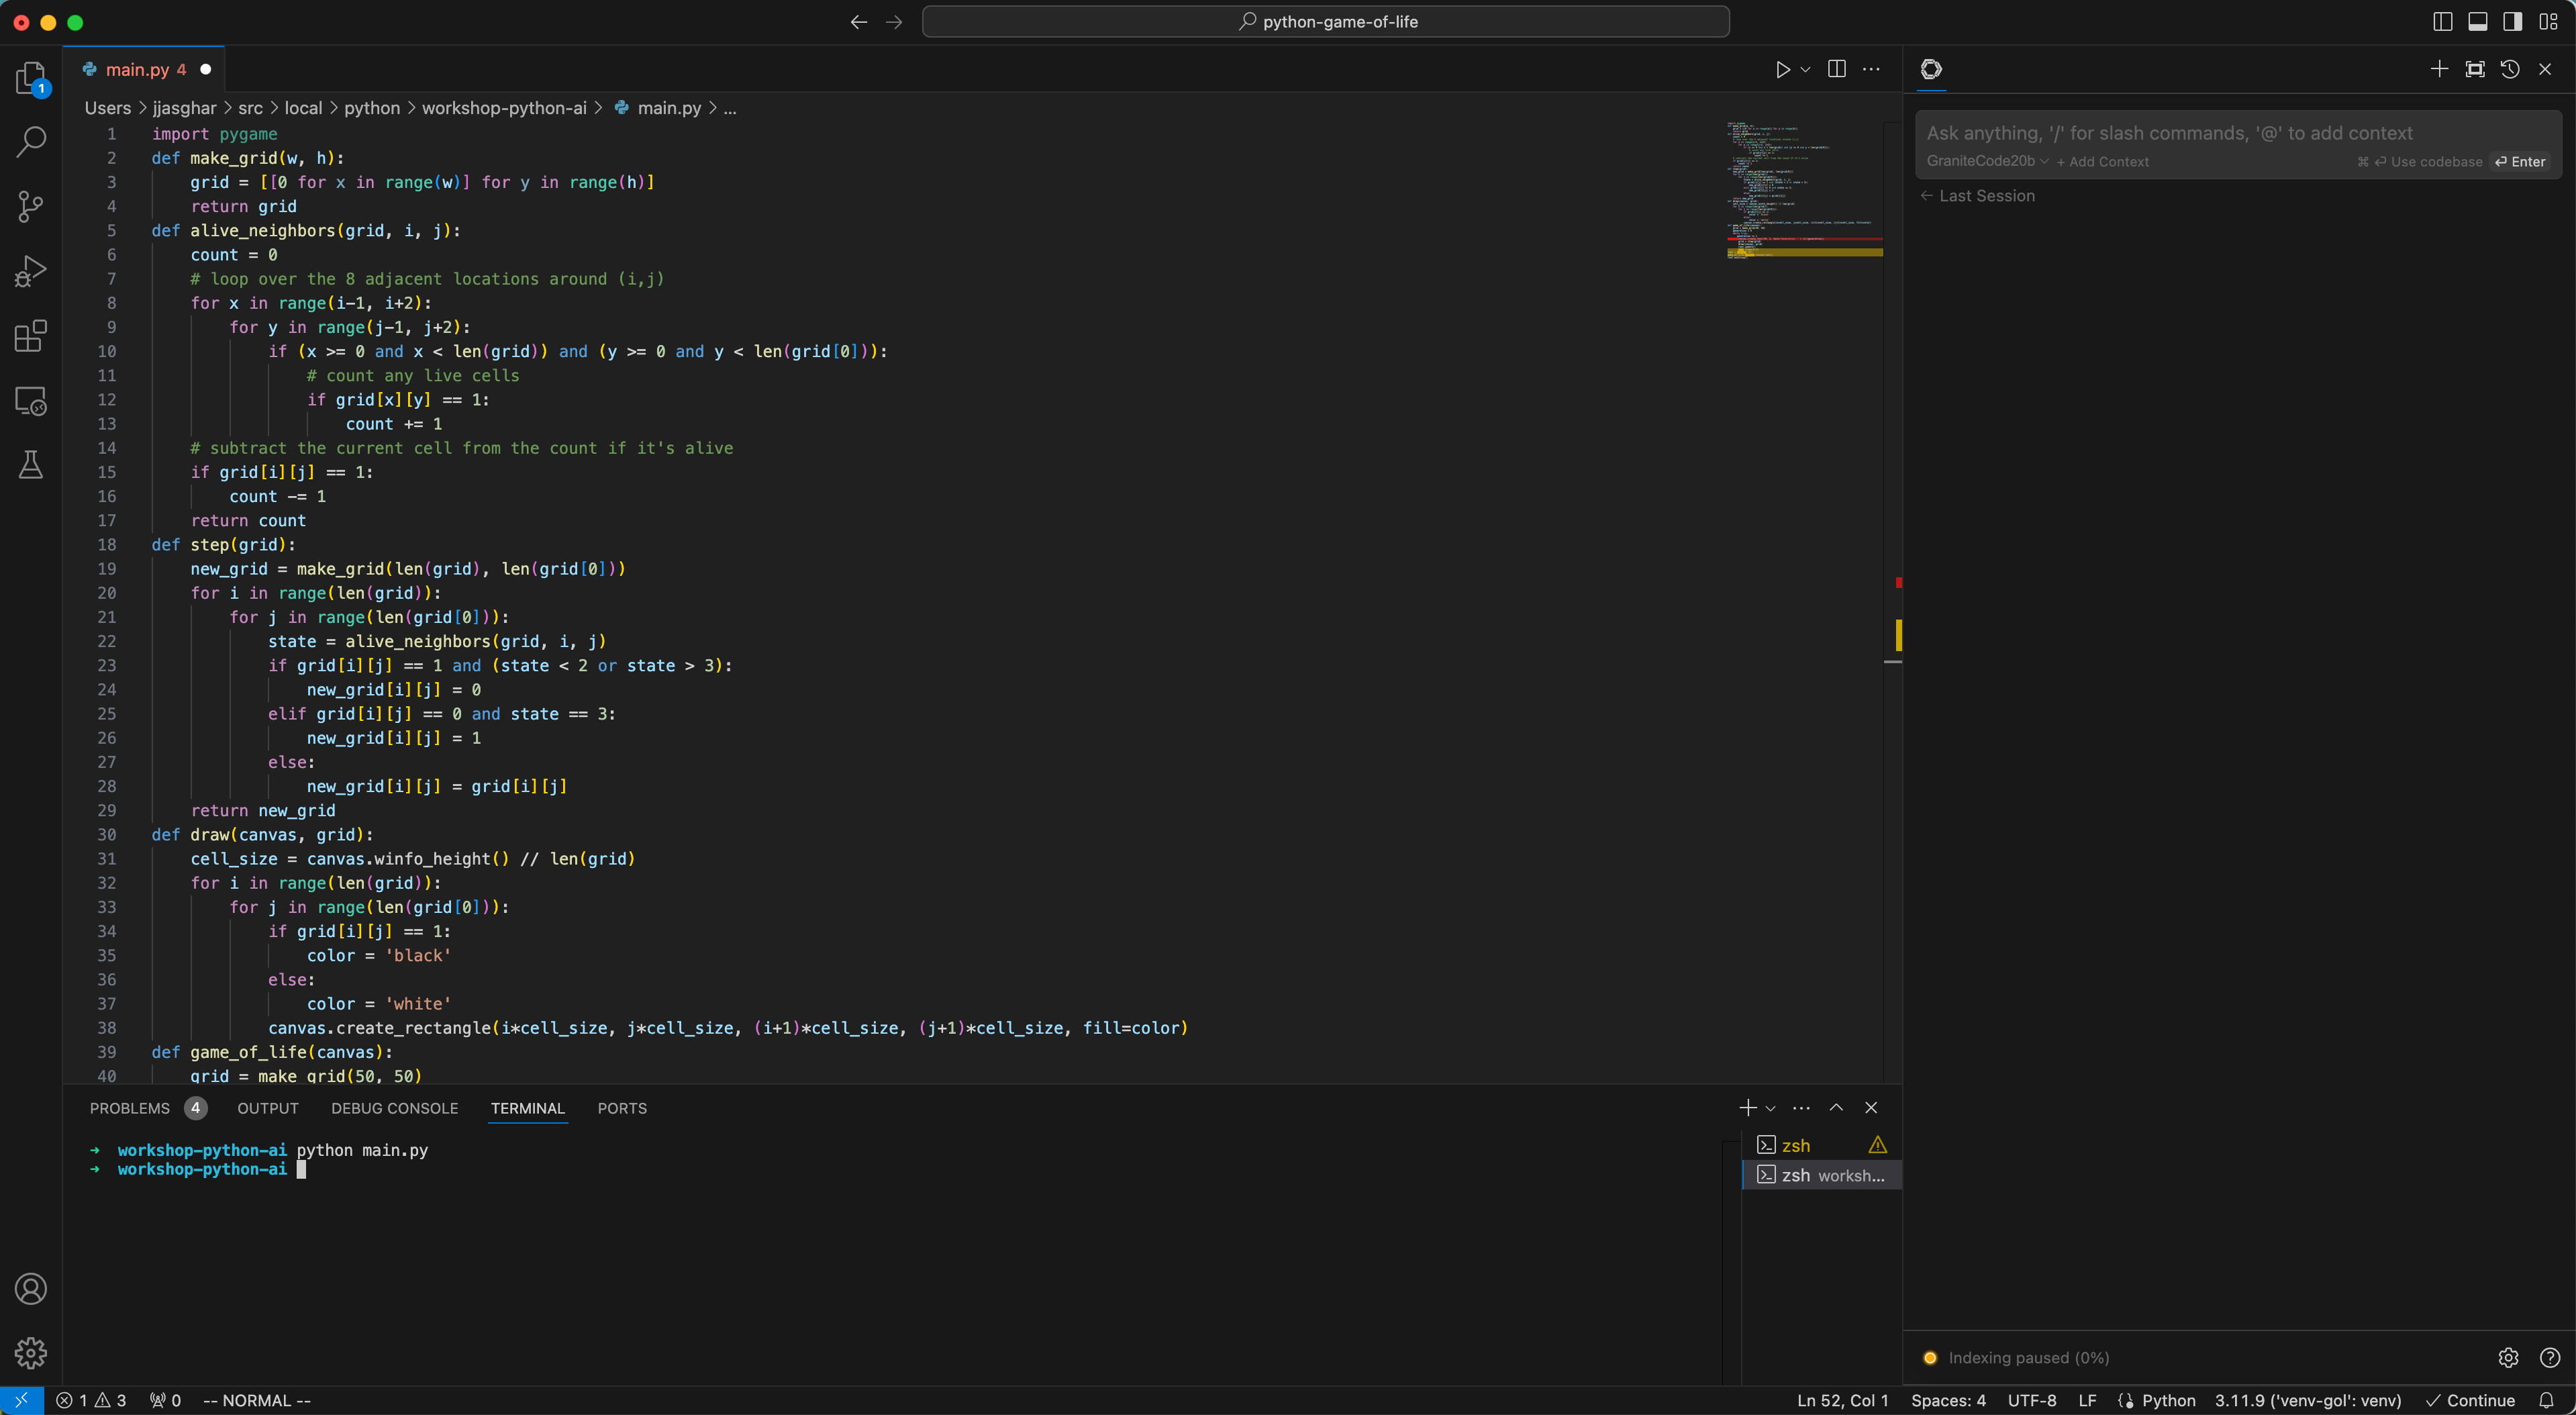
Task: Change the UTF-8 file encoding
Action: click(x=2032, y=1400)
